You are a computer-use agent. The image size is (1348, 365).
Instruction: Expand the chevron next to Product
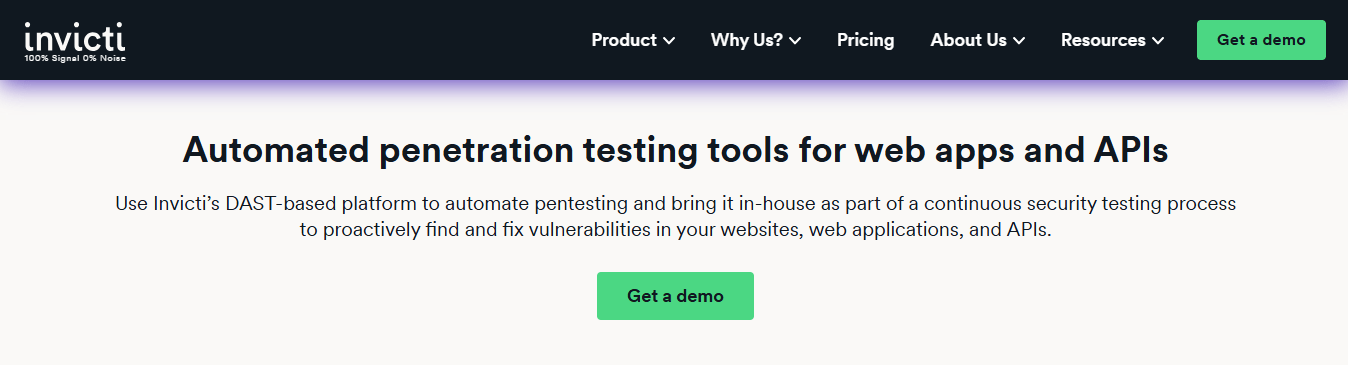coord(669,41)
